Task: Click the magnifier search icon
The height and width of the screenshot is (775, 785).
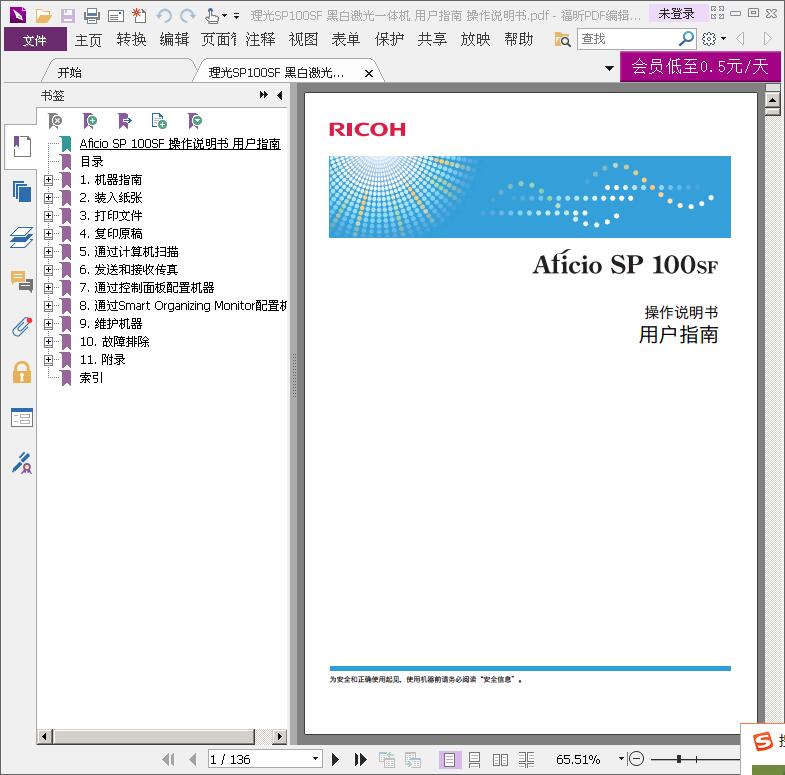Action: coord(686,39)
